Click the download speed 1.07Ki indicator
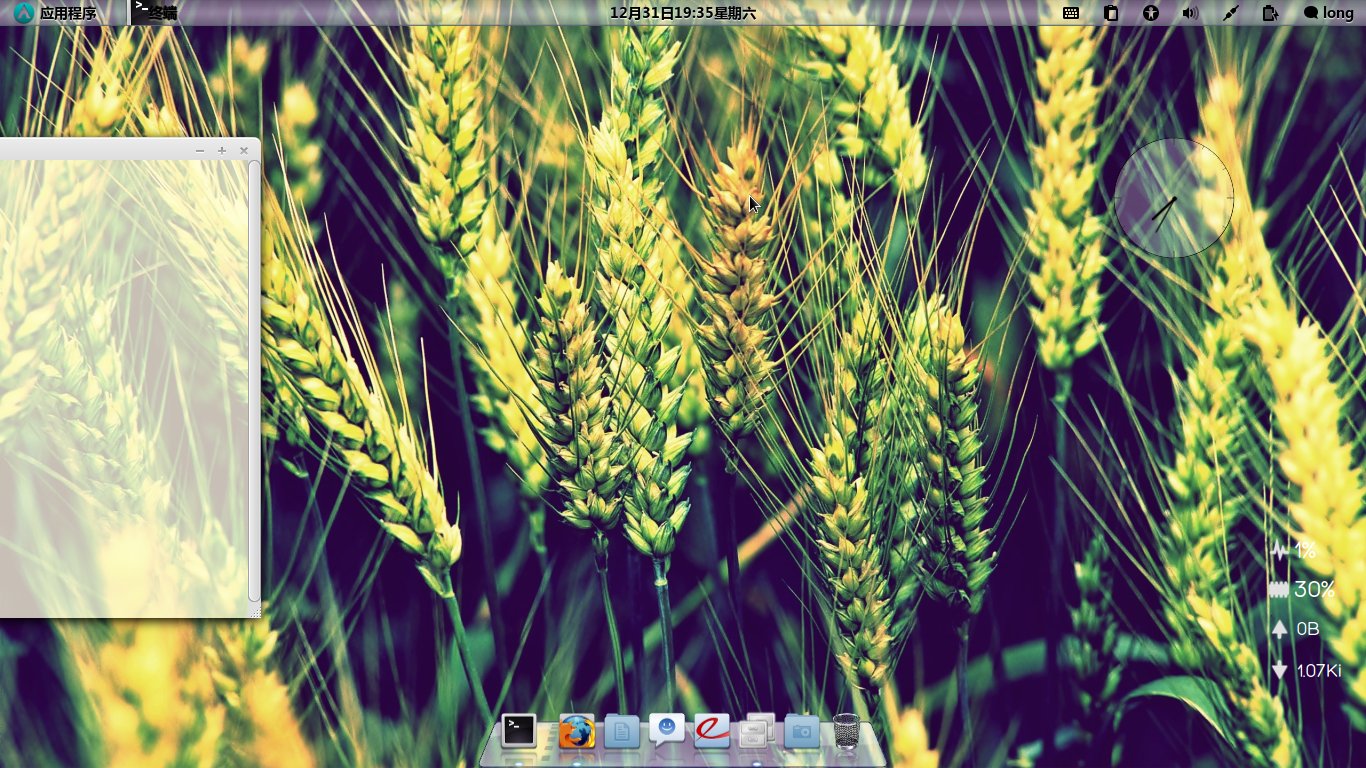Screen dimensions: 1366x768 click(1306, 670)
